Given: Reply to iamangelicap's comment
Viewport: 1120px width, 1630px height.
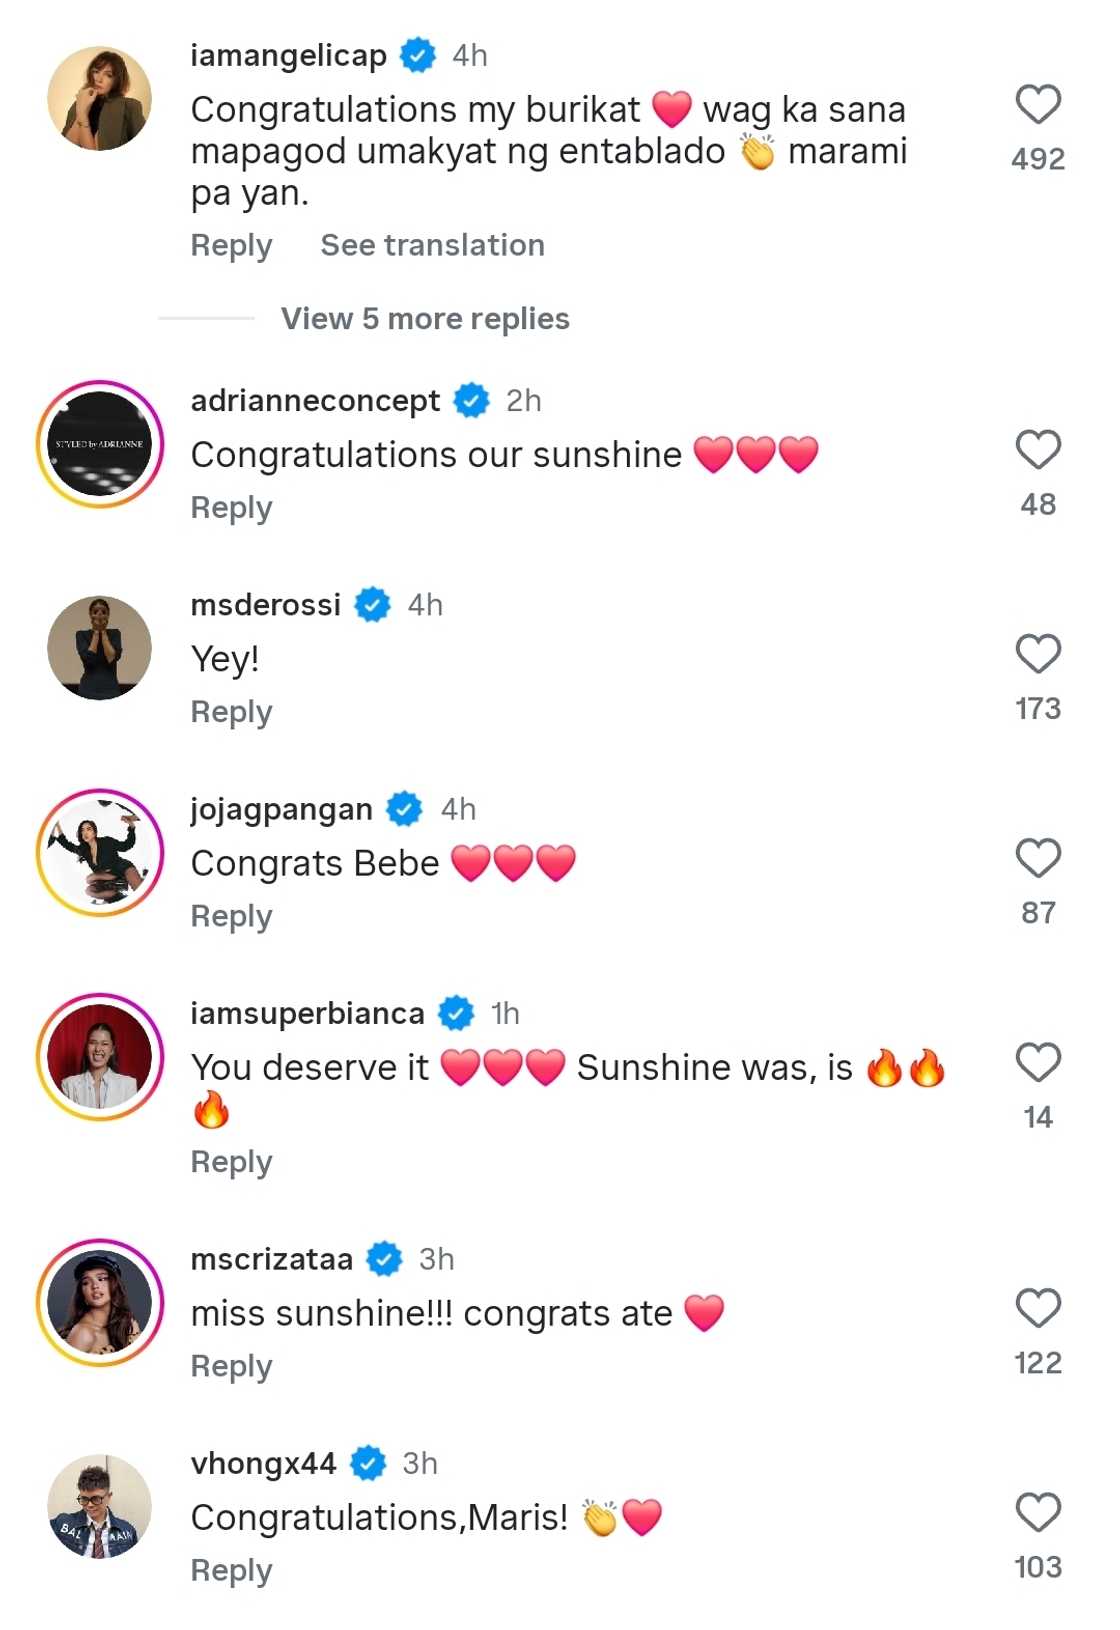Looking at the screenshot, I should (x=231, y=246).
